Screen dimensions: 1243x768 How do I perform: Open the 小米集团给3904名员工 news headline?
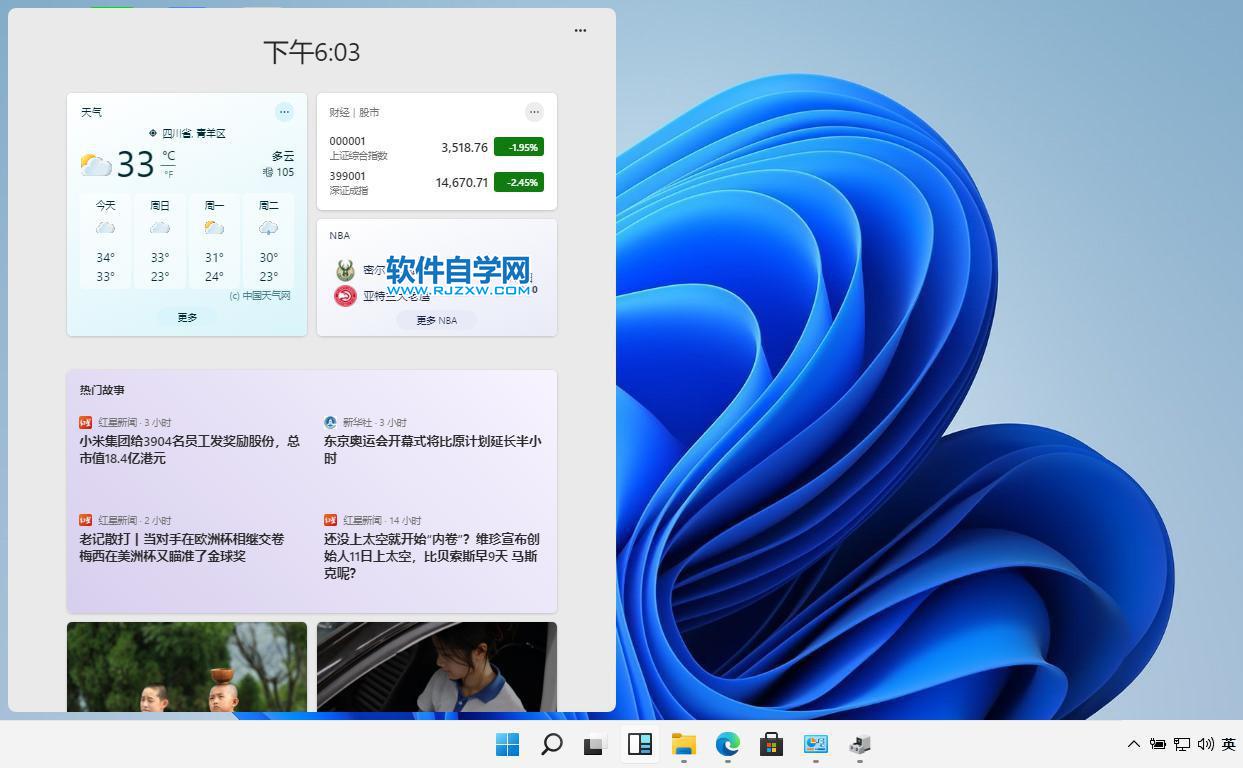coord(189,449)
